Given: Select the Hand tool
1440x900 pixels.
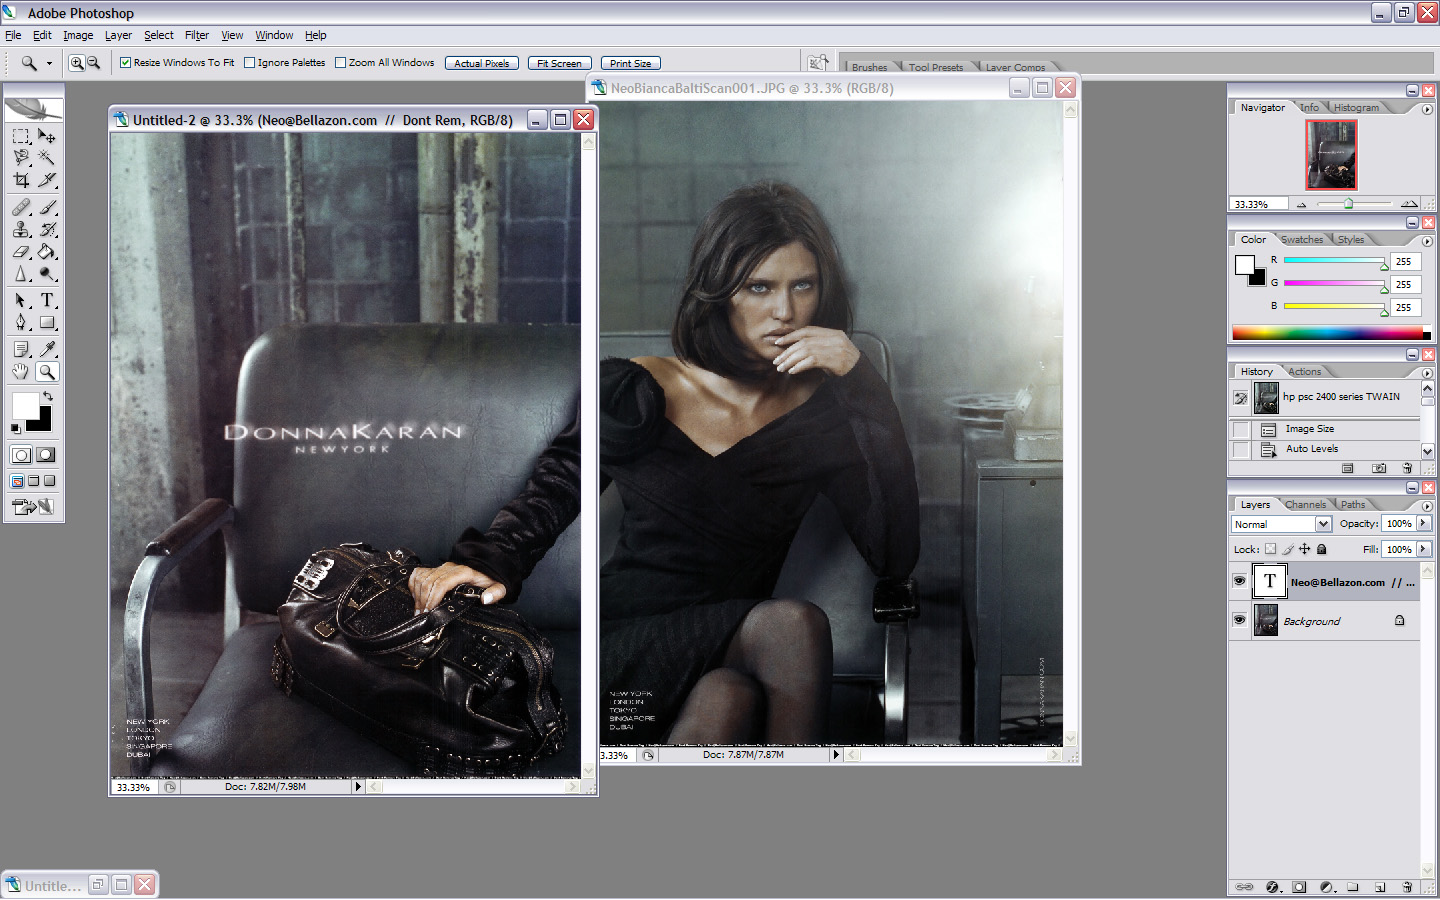Looking at the screenshot, I should (21, 372).
